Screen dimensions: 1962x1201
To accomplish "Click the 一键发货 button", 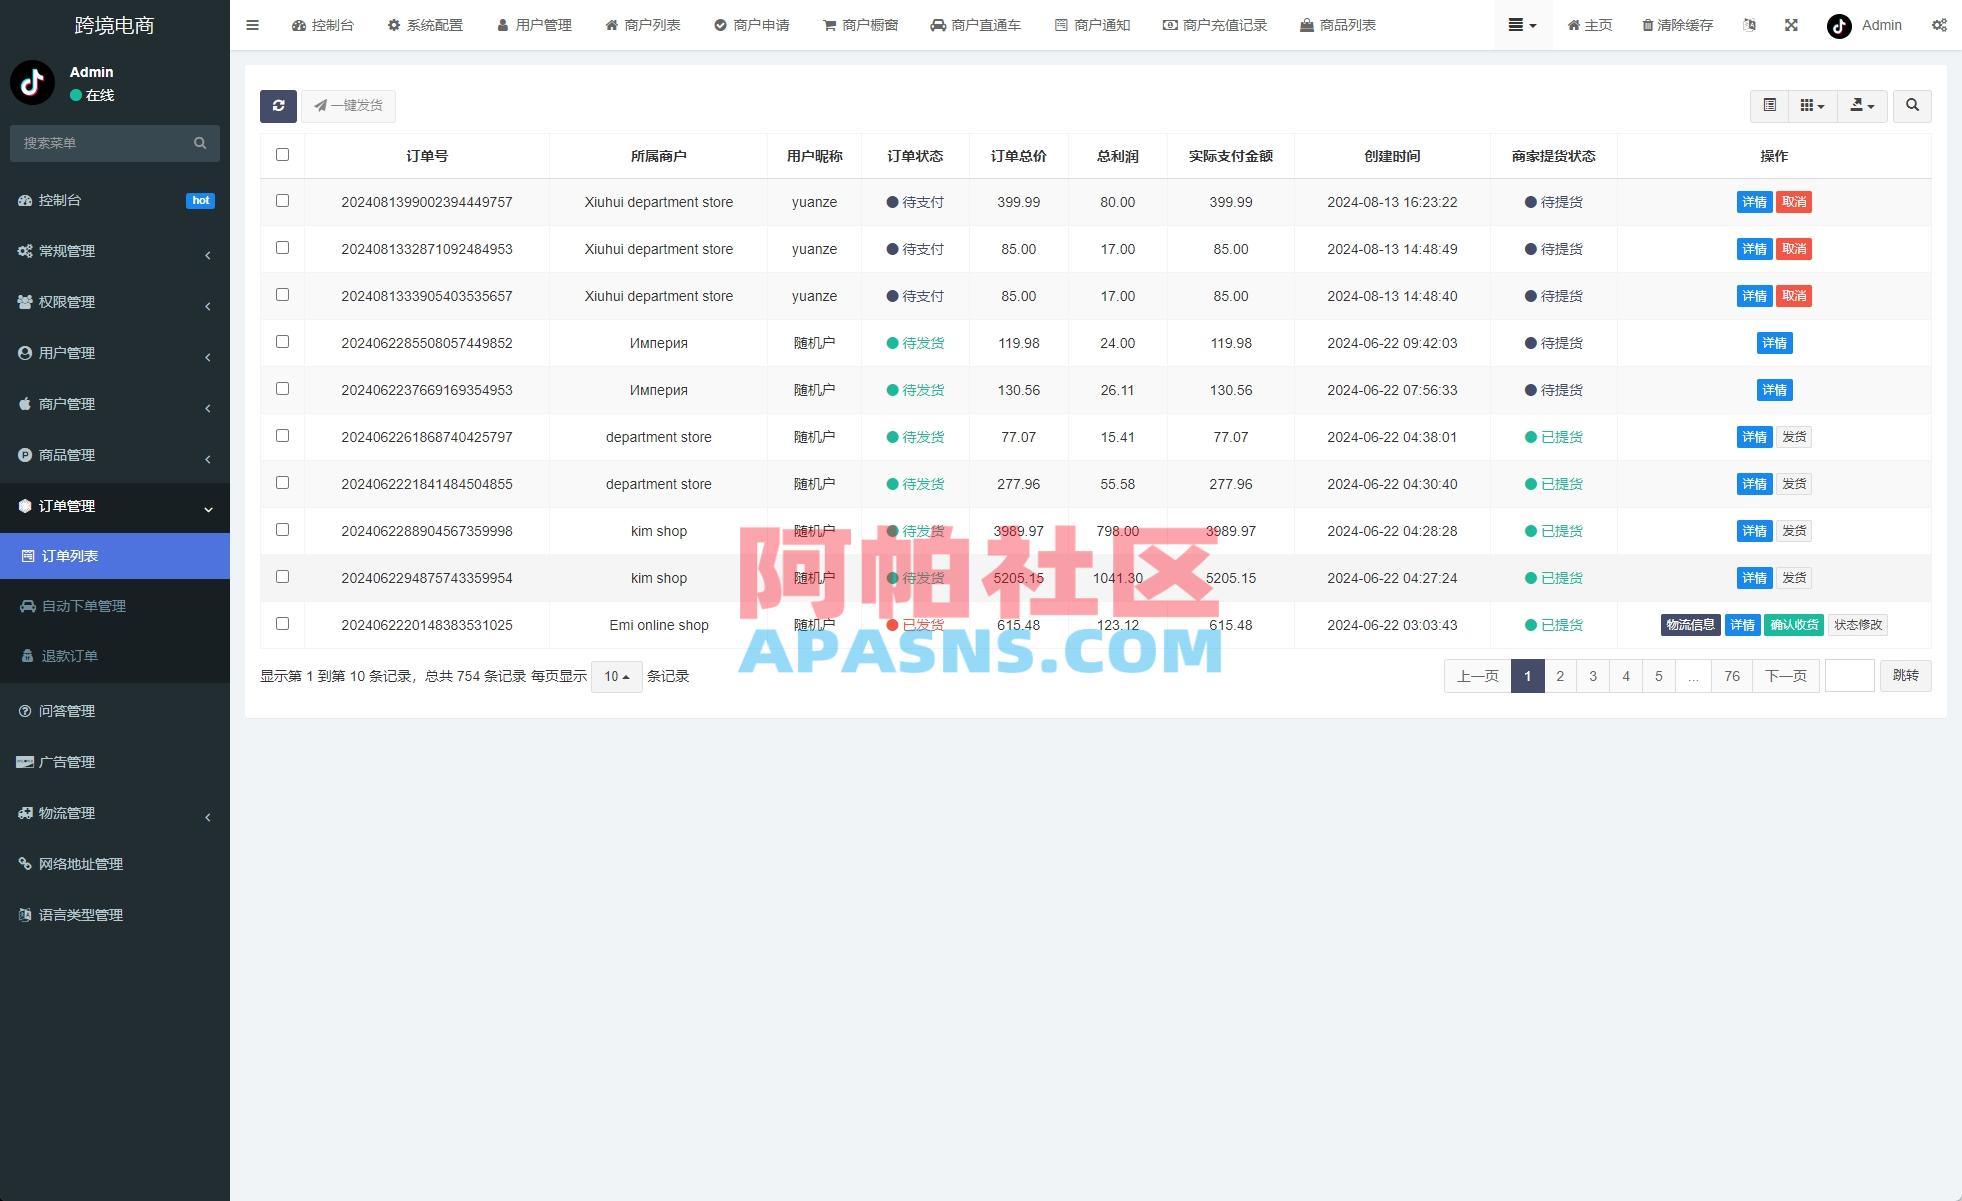I will click(348, 106).
